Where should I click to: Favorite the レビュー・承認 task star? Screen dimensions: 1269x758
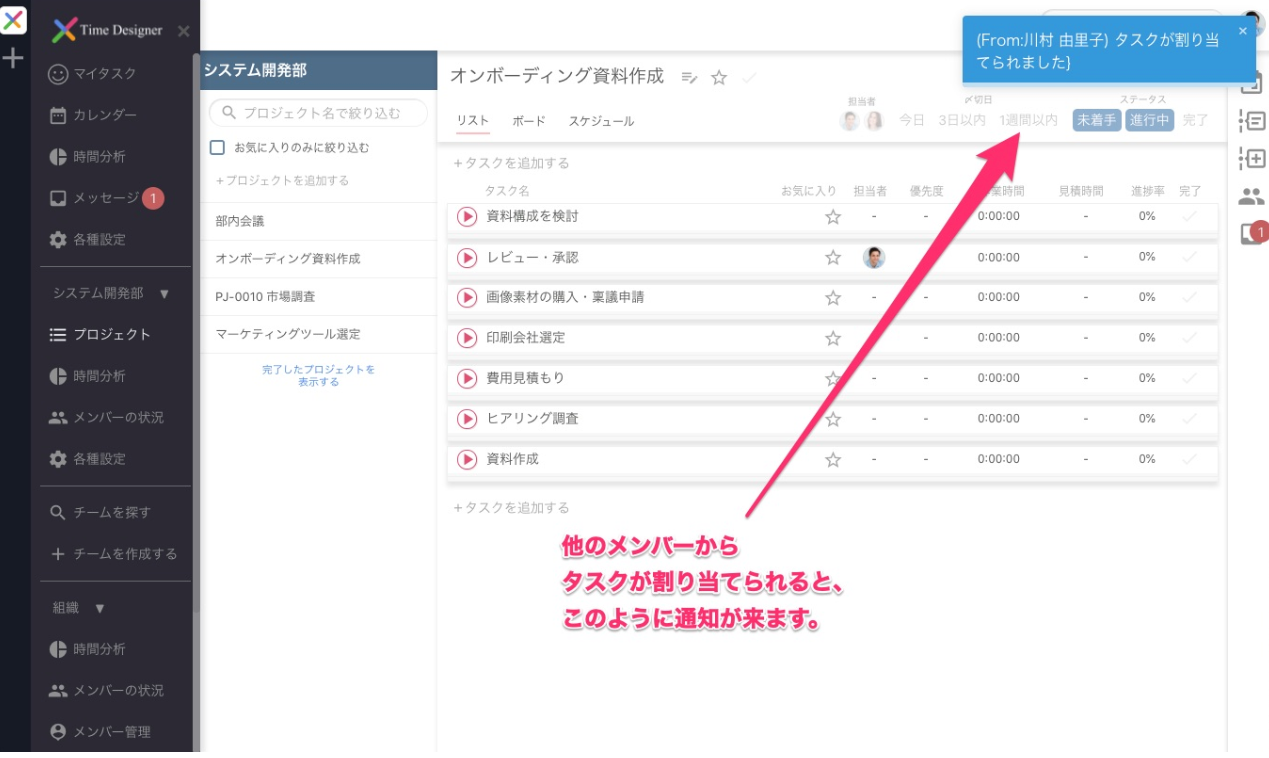point(831,258)
